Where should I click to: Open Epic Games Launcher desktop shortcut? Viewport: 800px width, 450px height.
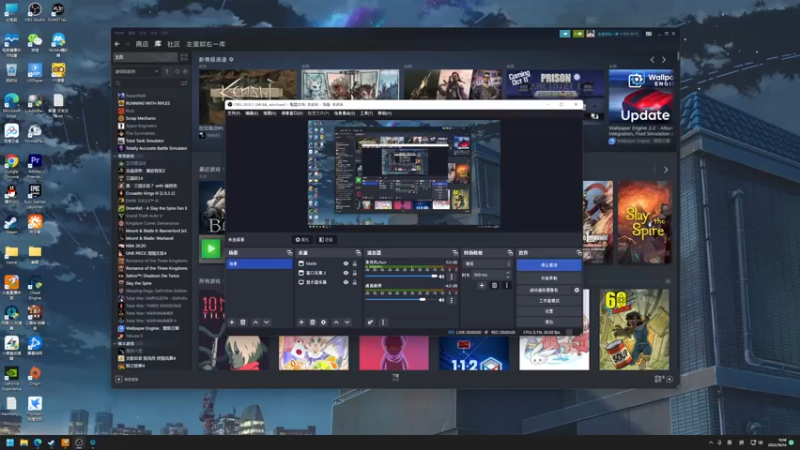tap(35, 196)
